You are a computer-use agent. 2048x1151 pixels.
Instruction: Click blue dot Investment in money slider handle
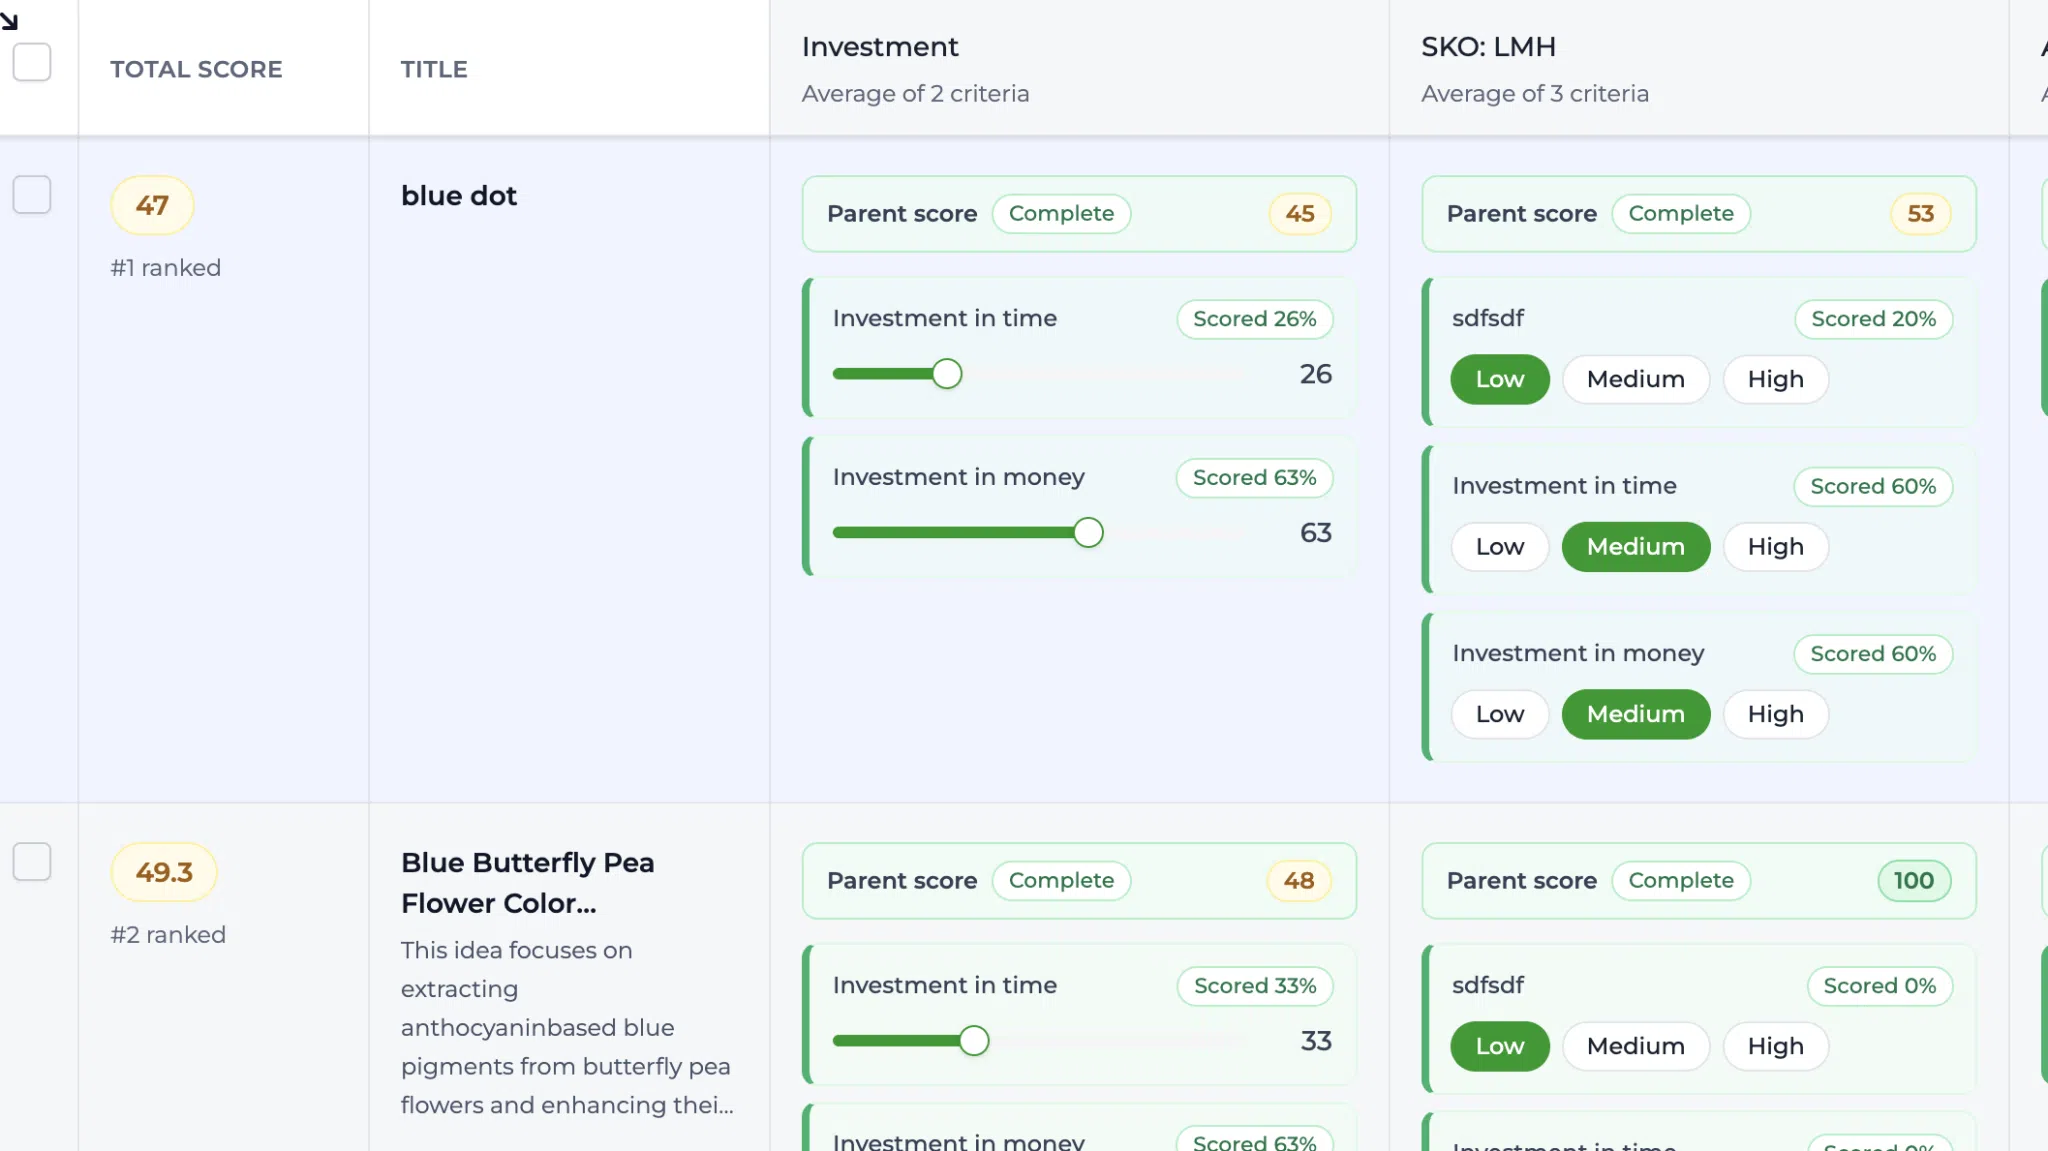(1088, 533)
